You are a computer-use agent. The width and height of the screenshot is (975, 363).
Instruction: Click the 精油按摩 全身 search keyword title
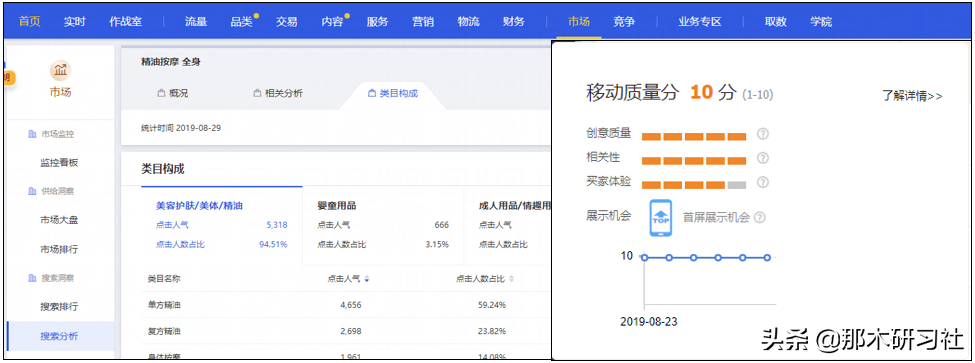click(x=171, y=62)
